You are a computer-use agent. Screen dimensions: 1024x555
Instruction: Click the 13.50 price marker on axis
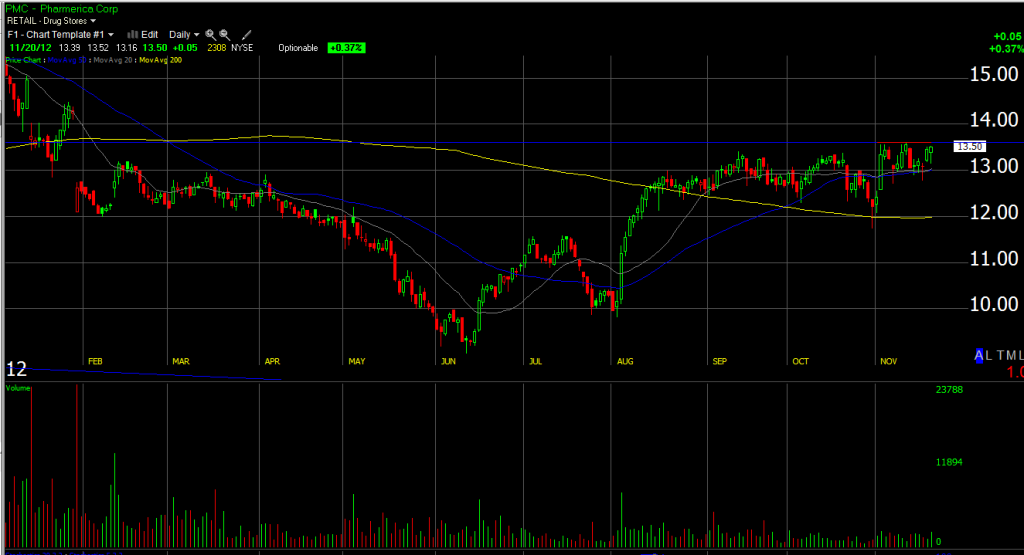click(x=970, y=146)
